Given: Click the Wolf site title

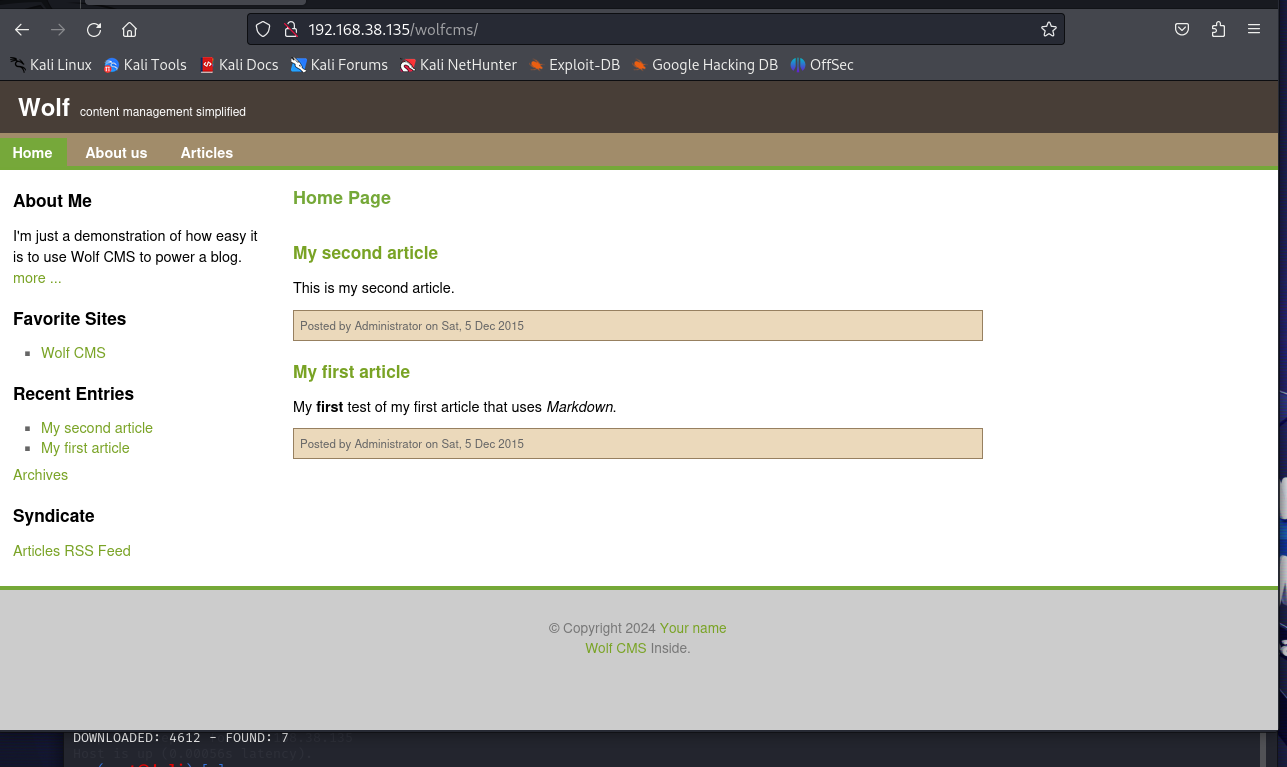Looking at the screenshot, I should point(44,107).
